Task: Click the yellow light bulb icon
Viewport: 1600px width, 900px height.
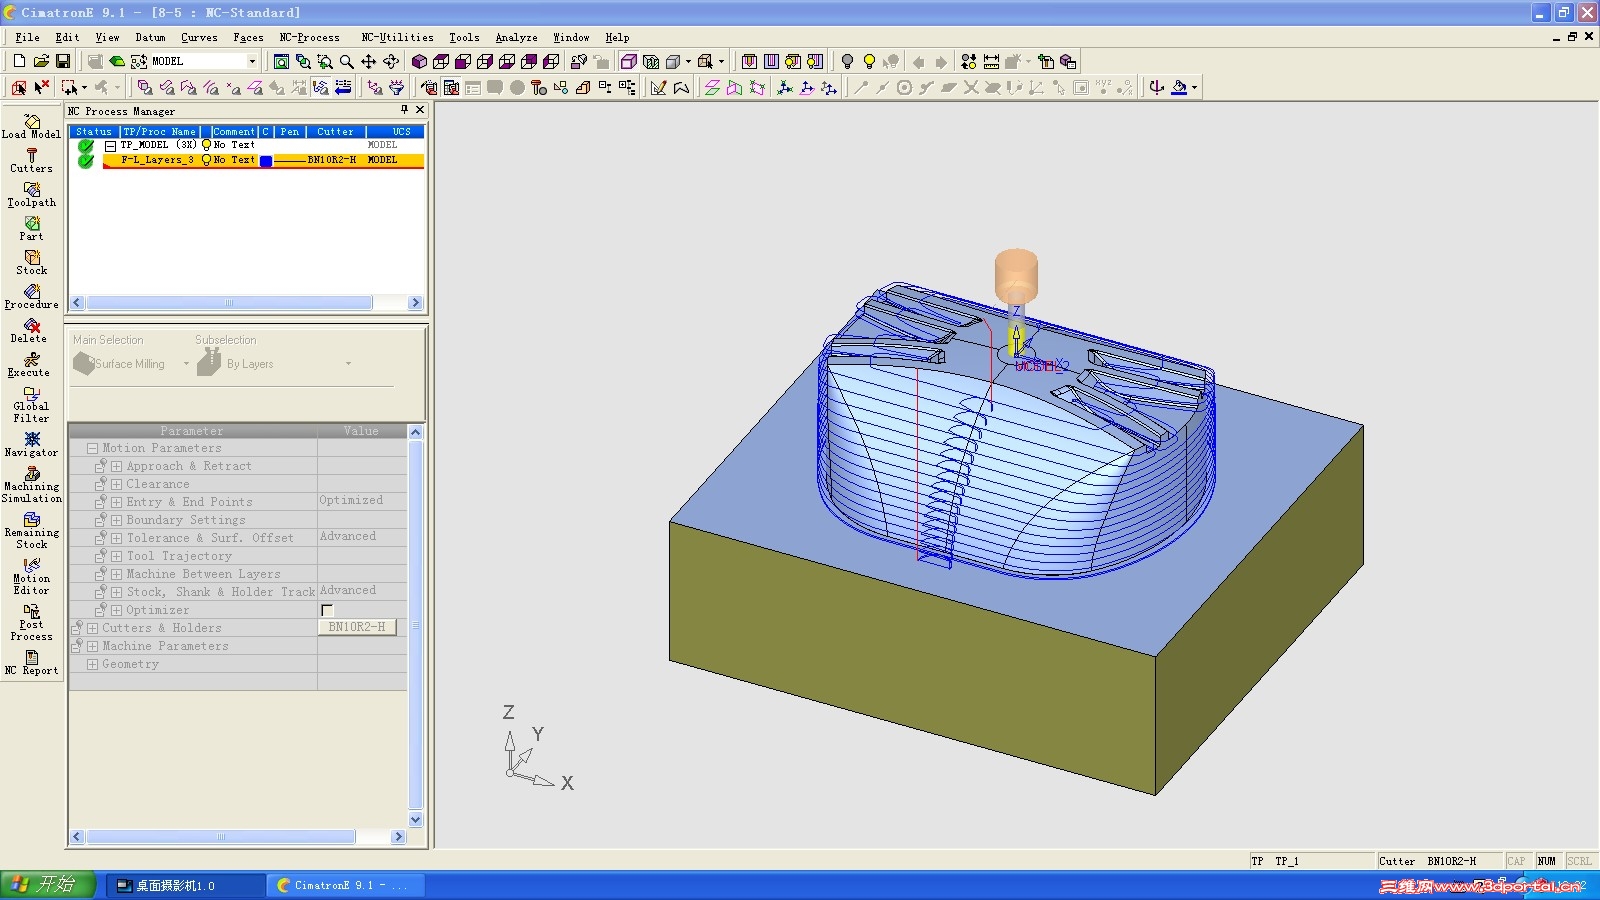Action: point(869,61)
